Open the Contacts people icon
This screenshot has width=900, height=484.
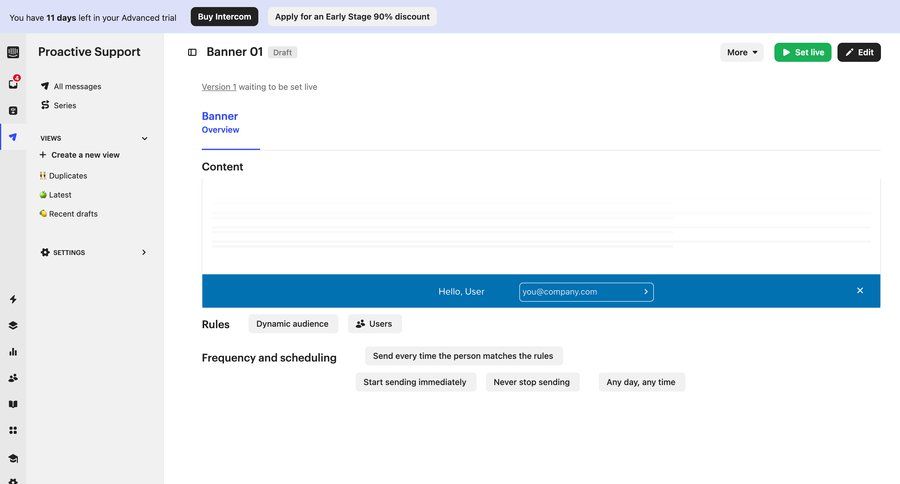[x=13, y=378]
